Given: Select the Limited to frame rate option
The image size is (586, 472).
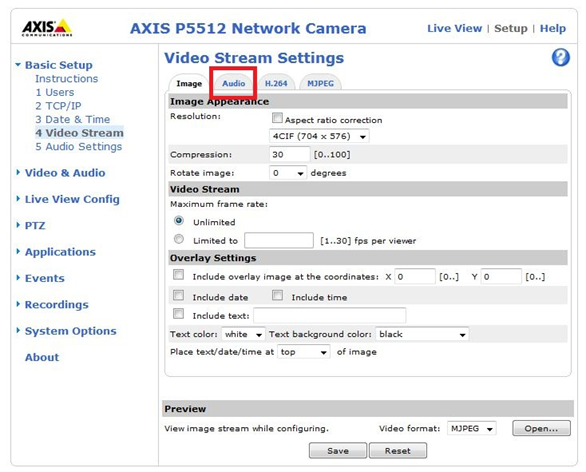Looking at the screenshot, I should 179,239.
